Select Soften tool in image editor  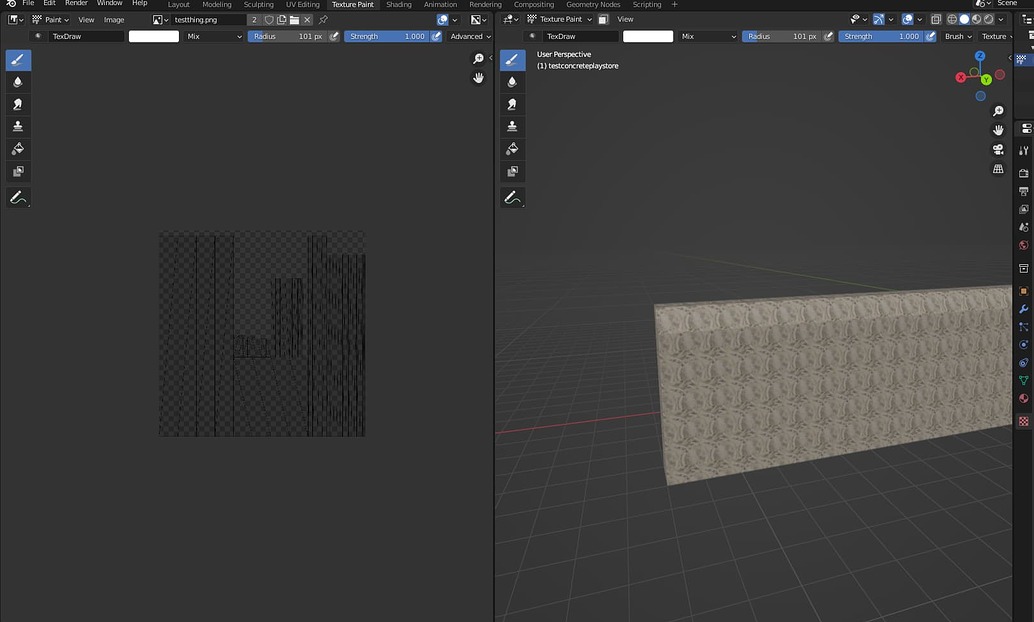pos(18,82)
